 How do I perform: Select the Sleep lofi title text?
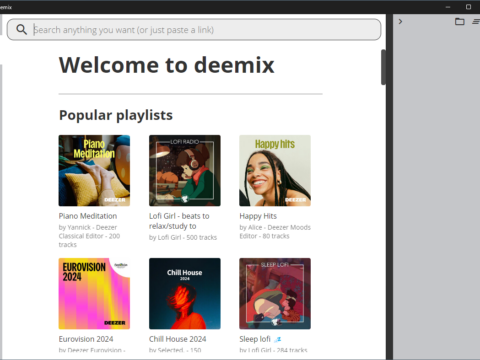click(255, 339)
